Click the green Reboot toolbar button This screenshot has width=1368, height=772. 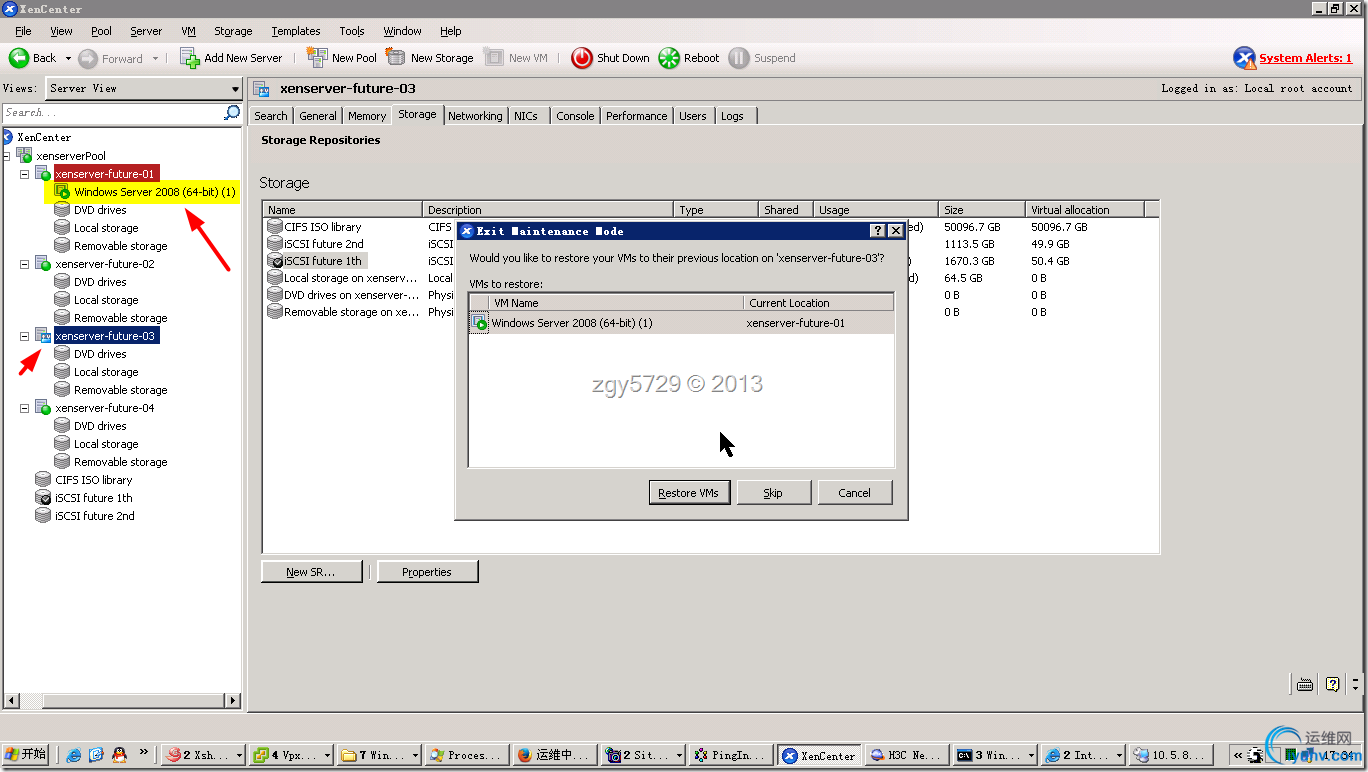[689, 58]
